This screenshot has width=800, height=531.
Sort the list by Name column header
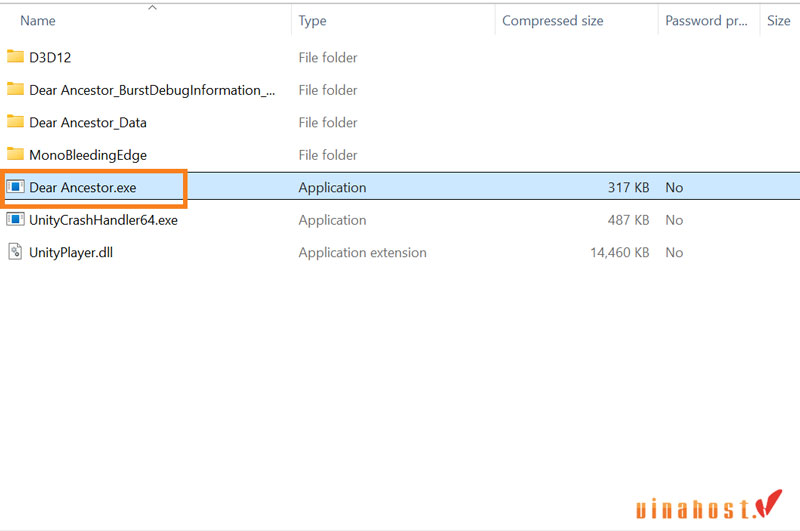coord(38,21)
